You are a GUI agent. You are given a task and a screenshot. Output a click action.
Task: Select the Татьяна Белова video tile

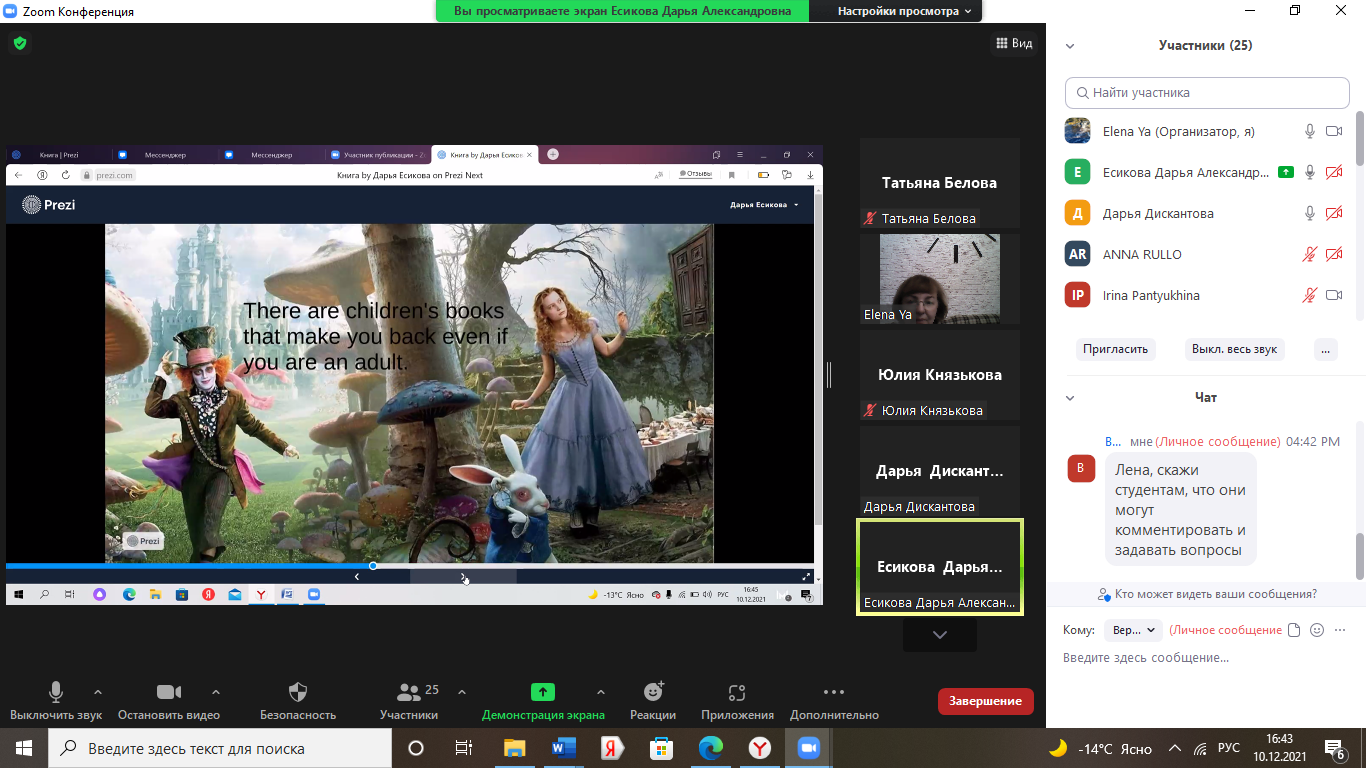939,183
